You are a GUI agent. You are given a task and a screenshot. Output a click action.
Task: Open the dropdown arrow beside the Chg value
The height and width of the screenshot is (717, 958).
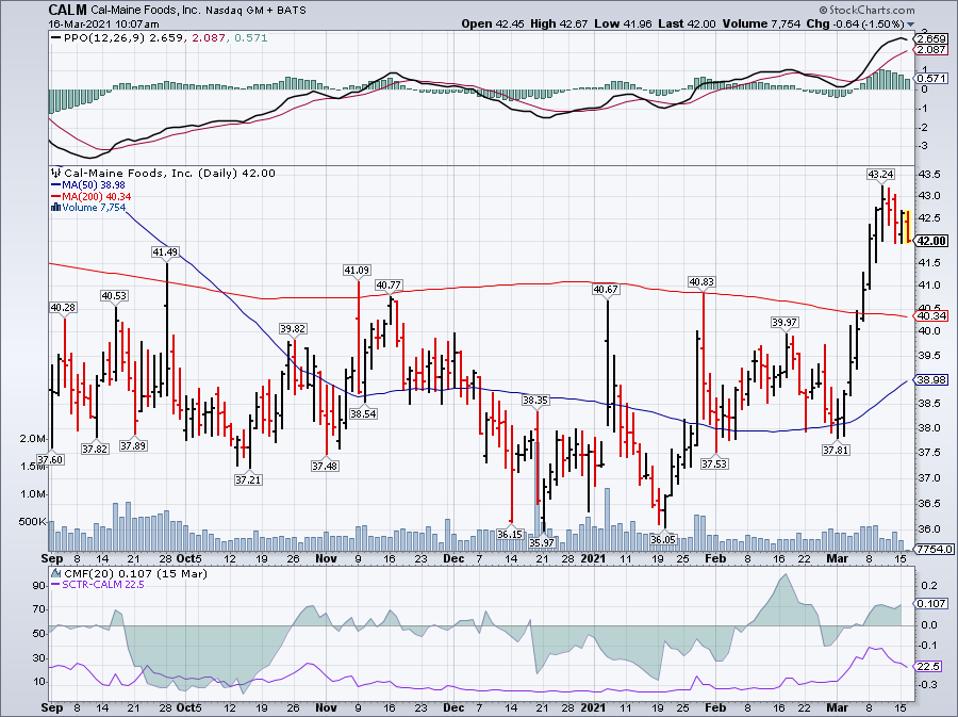click(911, 24)
